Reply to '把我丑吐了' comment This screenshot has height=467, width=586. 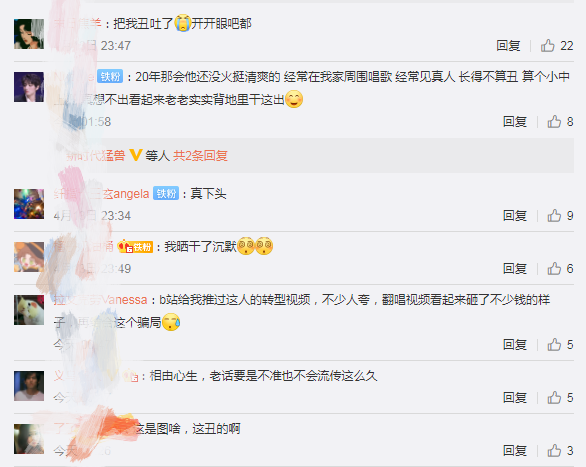click(x=508, y=46)
